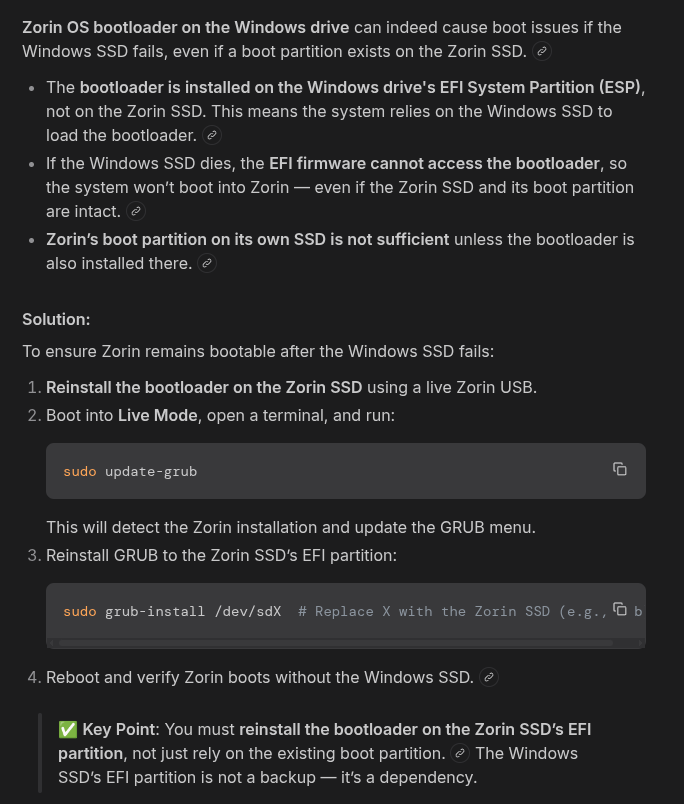Click the green checkmark beside Key Point
Image resolution: width=684 pixels, height=804 pixels.
tap(68, 730)
